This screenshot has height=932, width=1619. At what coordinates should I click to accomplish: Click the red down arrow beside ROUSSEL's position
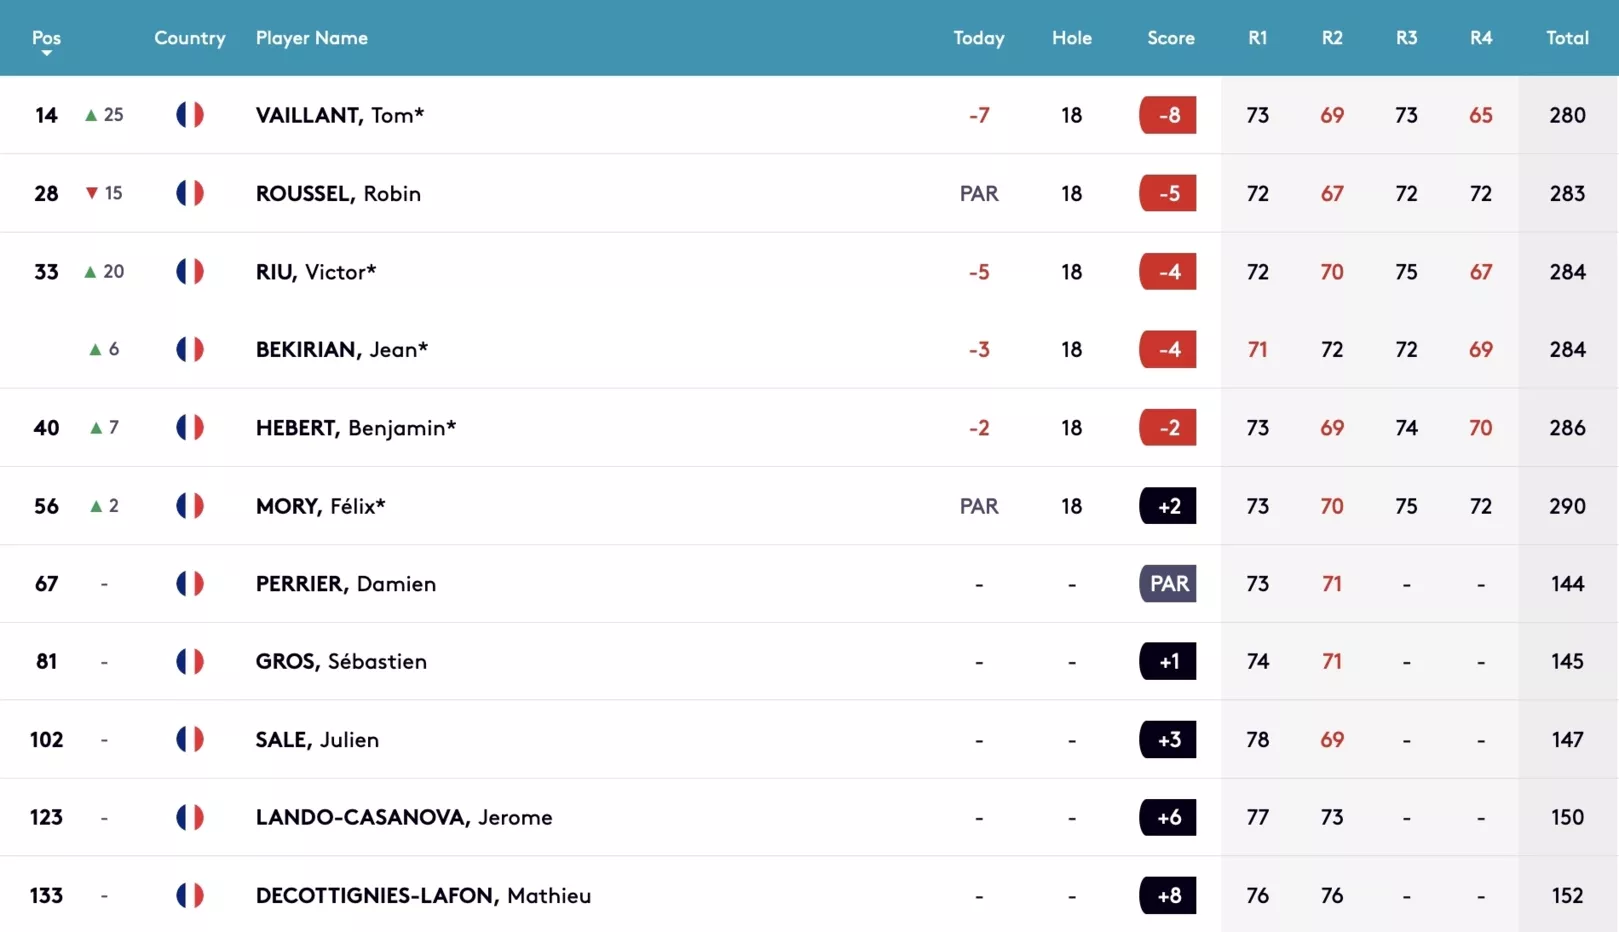tap(92, 193)
